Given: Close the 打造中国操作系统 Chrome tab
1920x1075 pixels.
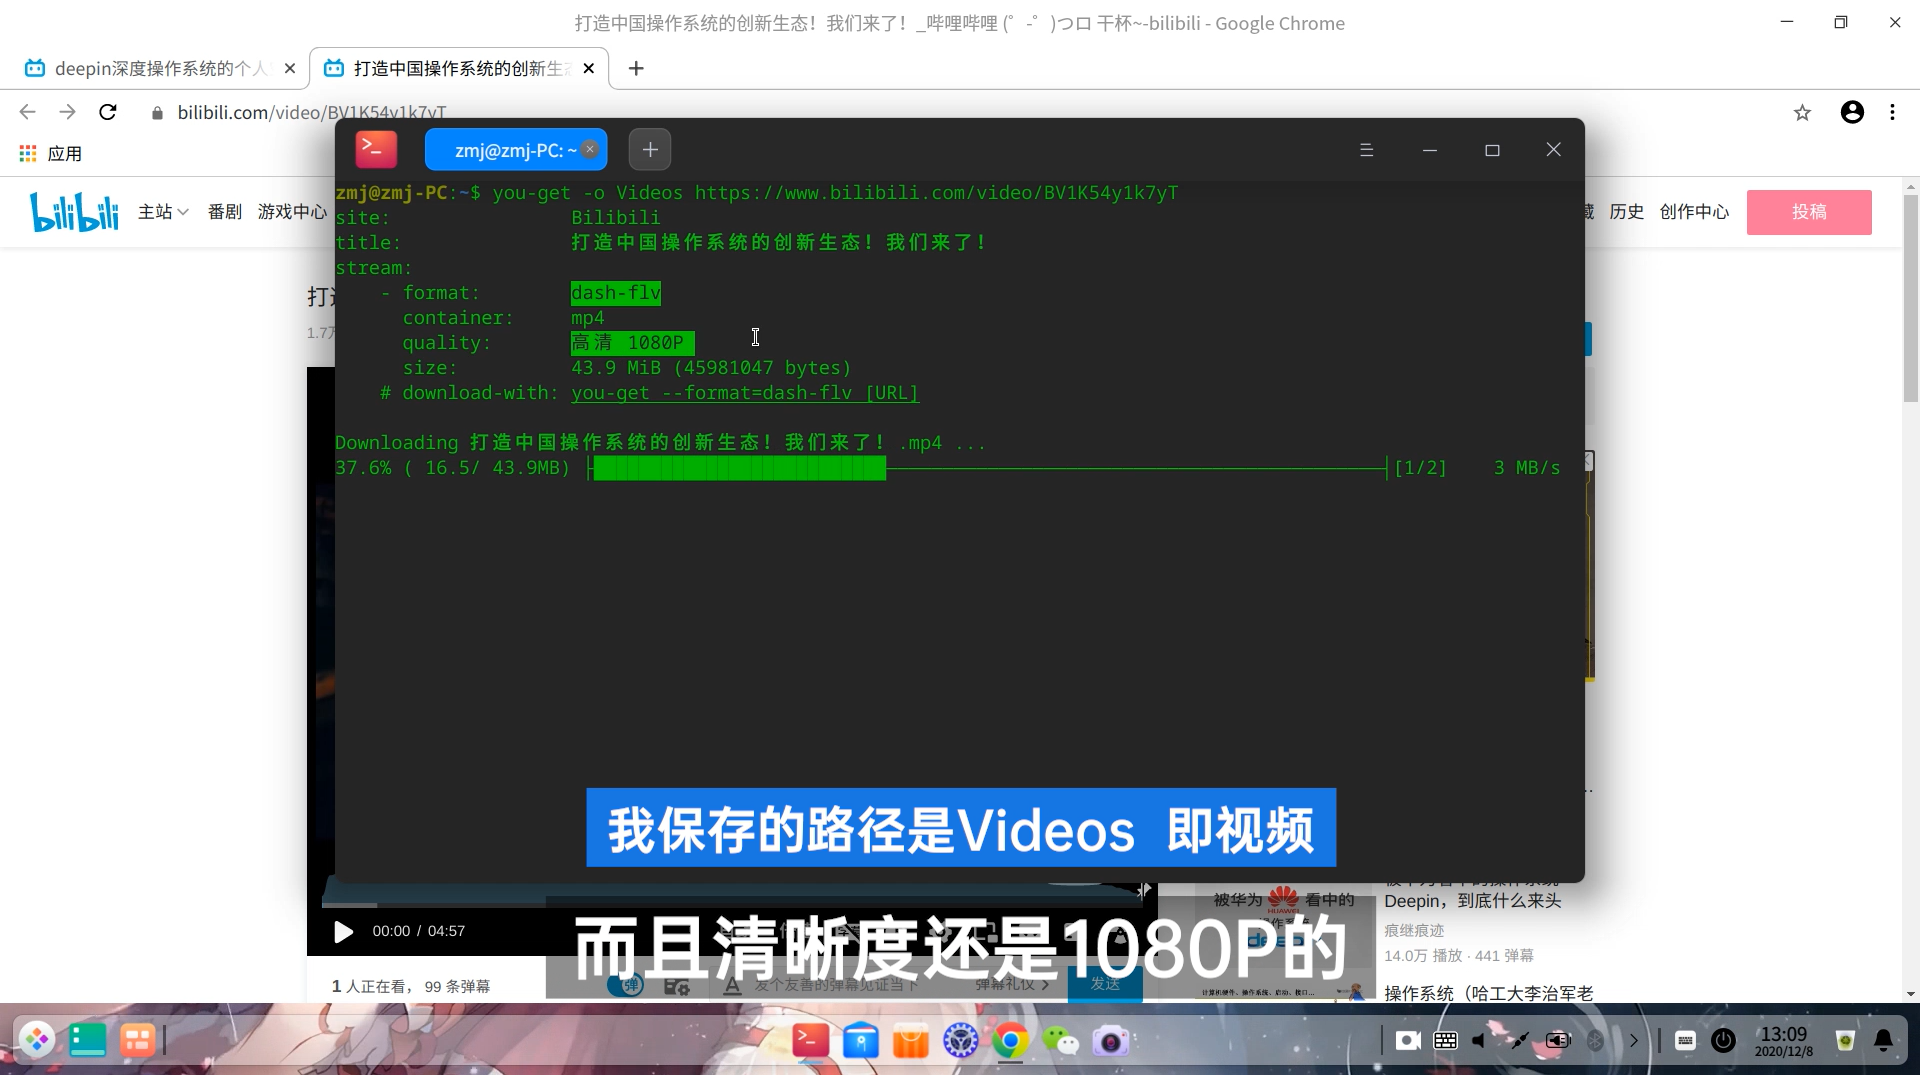Looking at the screenshot, I should click(589, 68).
